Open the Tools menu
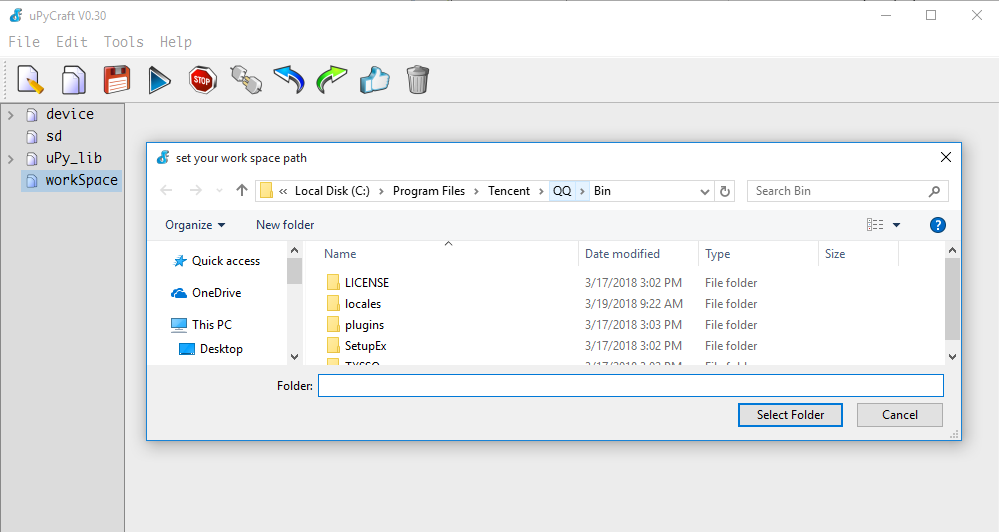The image size is (999, 532). pyautogui.click(x=124, y=42)
